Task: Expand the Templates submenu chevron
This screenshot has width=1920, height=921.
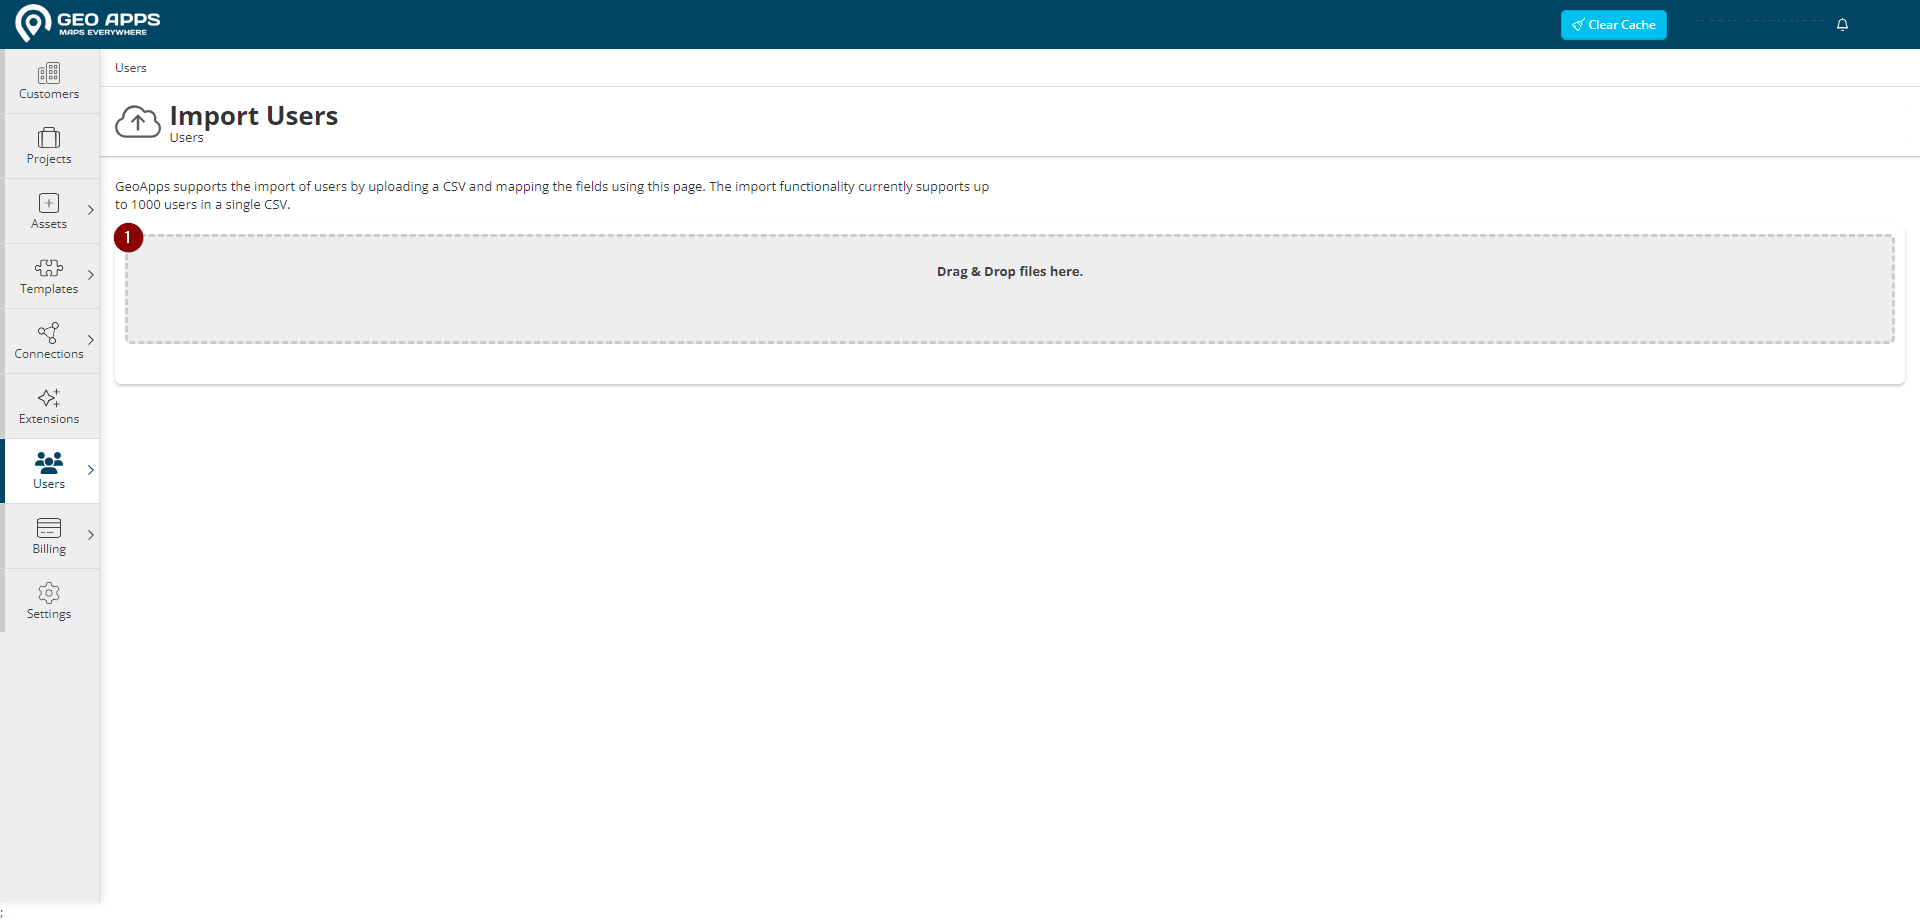Action: click(x=91, y=275)
